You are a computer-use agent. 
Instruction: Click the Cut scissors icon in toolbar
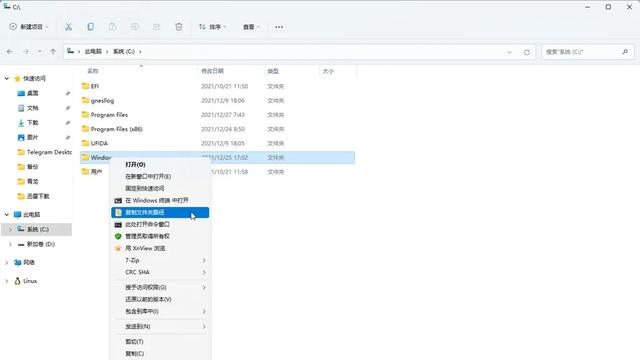point(68,27)
